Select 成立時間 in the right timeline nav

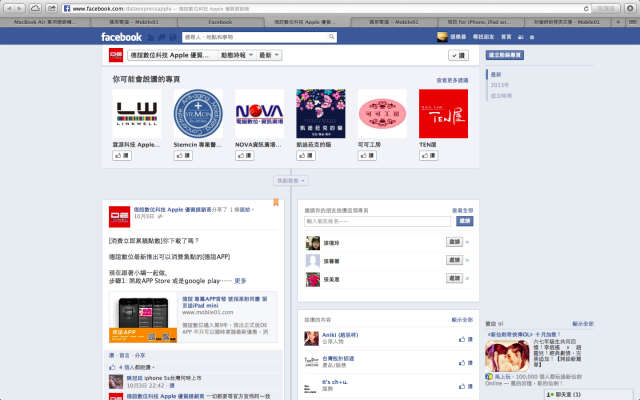pos(501,96)
